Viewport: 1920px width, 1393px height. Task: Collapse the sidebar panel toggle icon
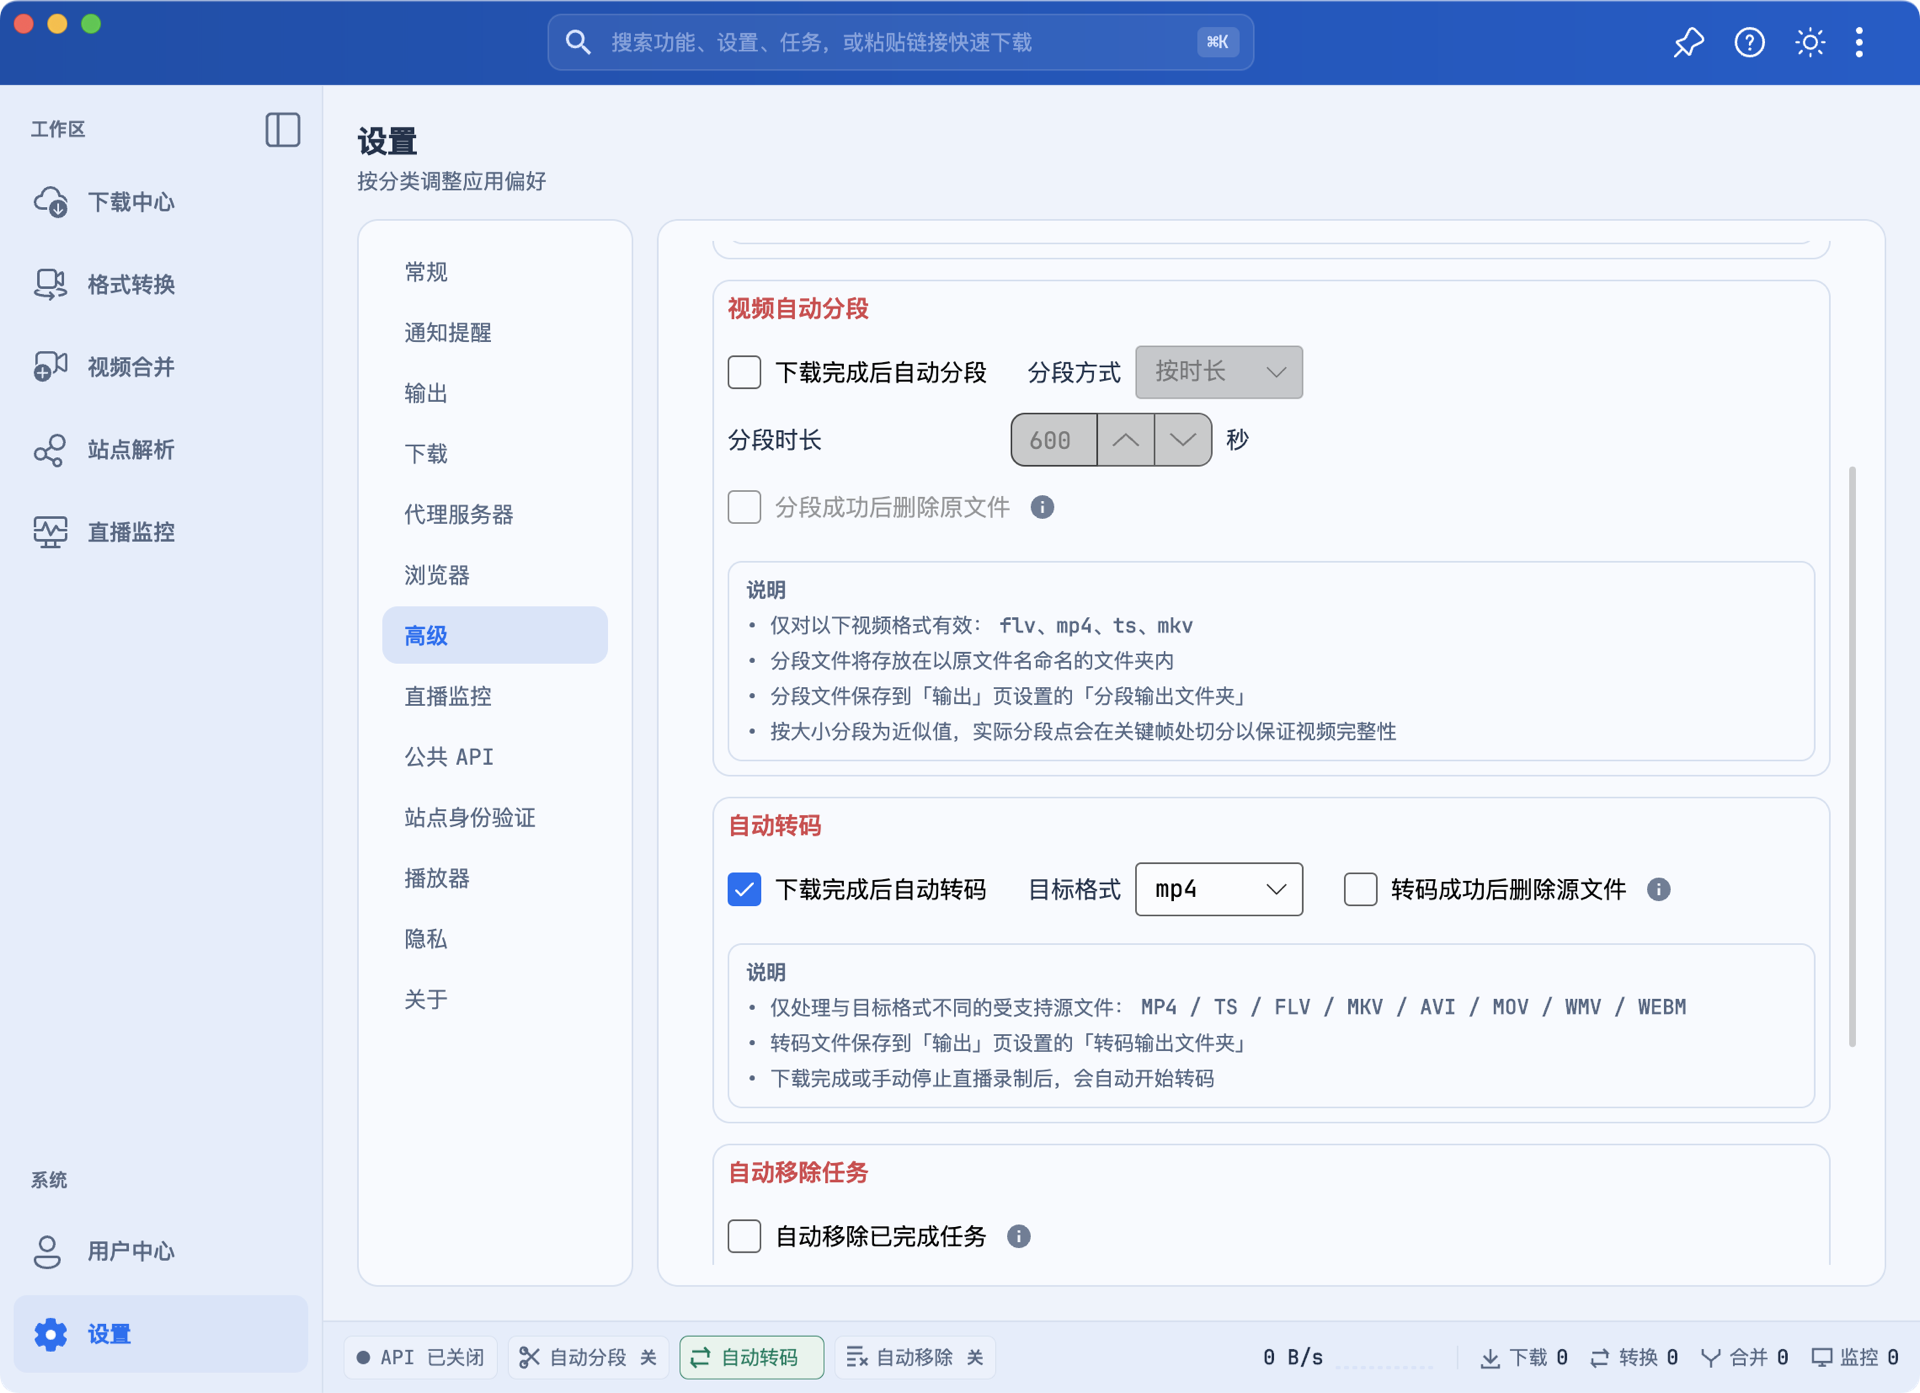point(283,130)
